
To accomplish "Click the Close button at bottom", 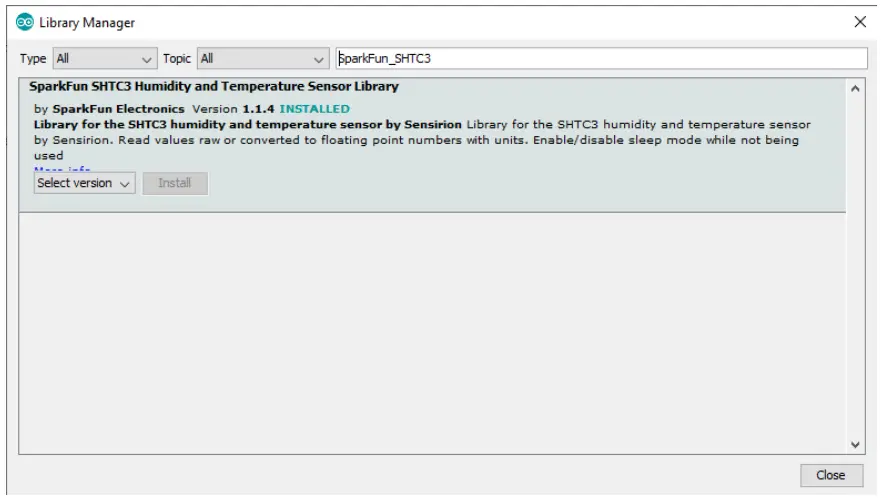I will 830,475.
